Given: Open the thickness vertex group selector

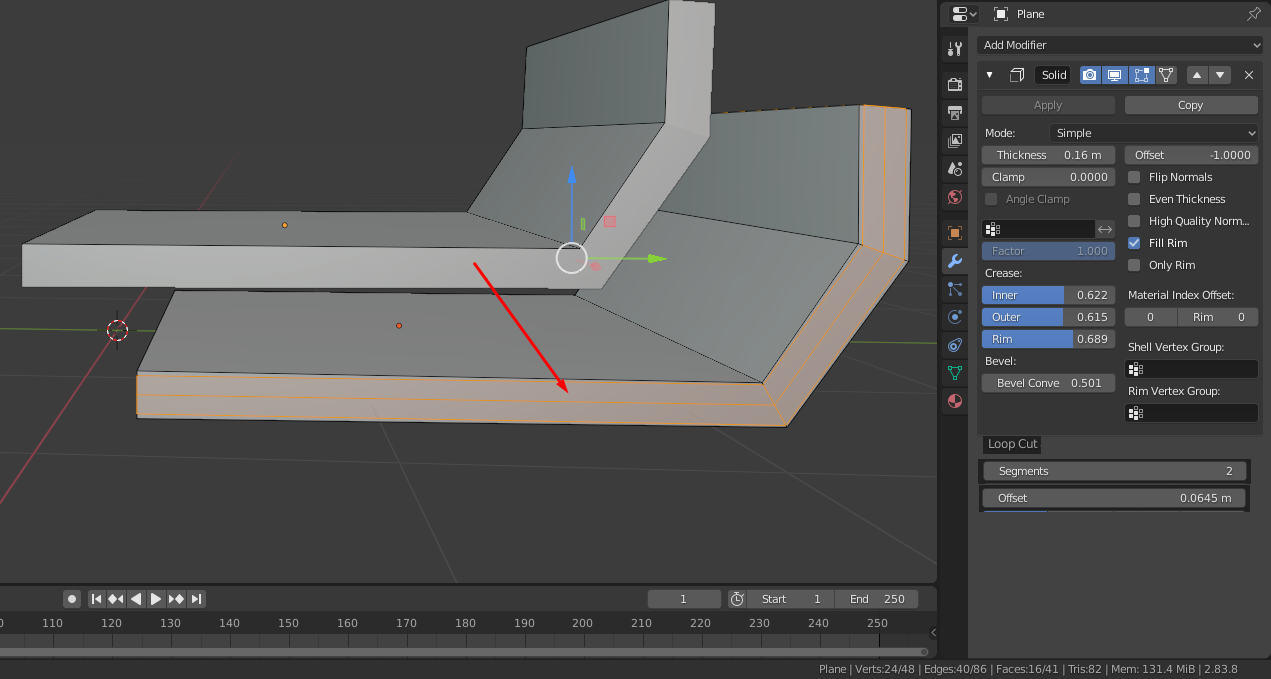Looking at the screenshot, I should click(x=1038, y=229).
